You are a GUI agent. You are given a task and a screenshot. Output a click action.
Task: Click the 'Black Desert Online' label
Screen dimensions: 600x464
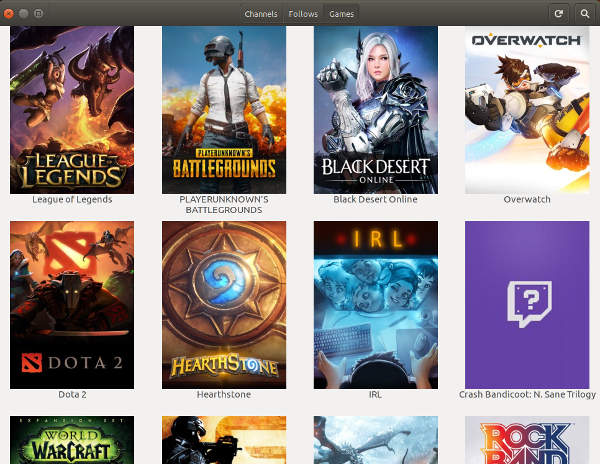coord(375,199)
